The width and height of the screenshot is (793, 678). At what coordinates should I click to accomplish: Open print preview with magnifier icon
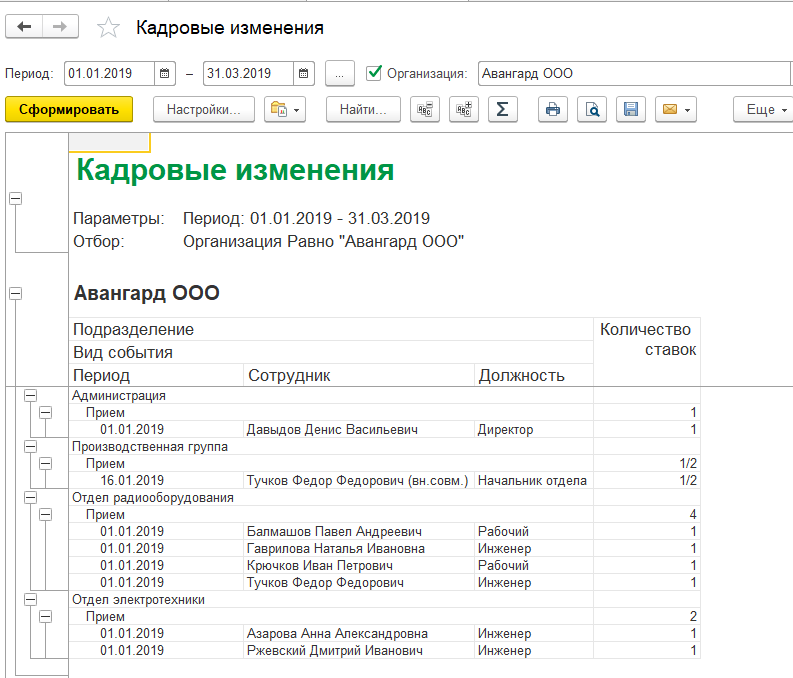[x=591, y=110]
